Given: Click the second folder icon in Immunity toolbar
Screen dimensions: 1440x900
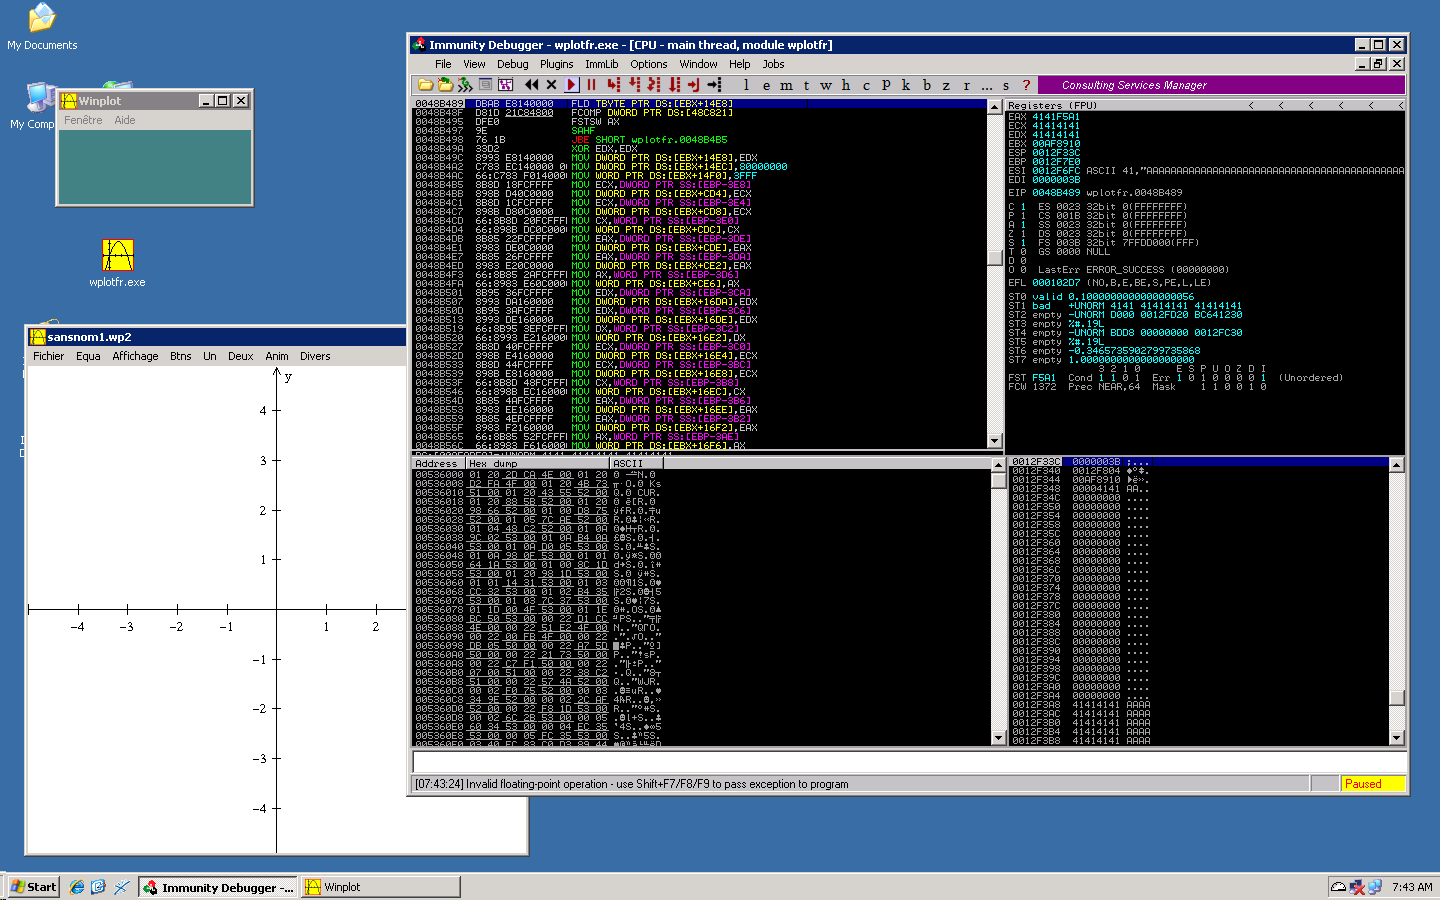Looking at the screenshot, I should (445, 85).
